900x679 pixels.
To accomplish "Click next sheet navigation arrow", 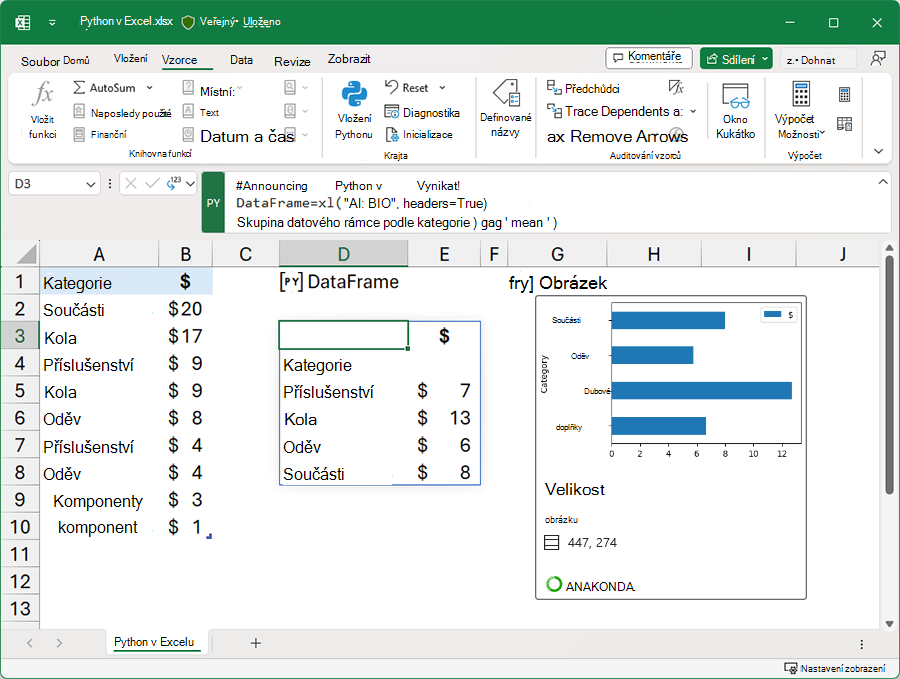I will tap(59, 643).
